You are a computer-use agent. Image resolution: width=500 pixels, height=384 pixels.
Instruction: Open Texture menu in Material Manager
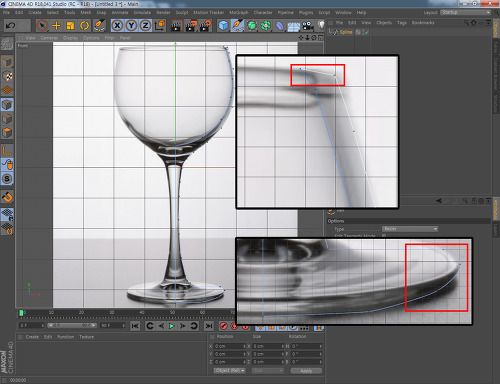tap(86, 337)
